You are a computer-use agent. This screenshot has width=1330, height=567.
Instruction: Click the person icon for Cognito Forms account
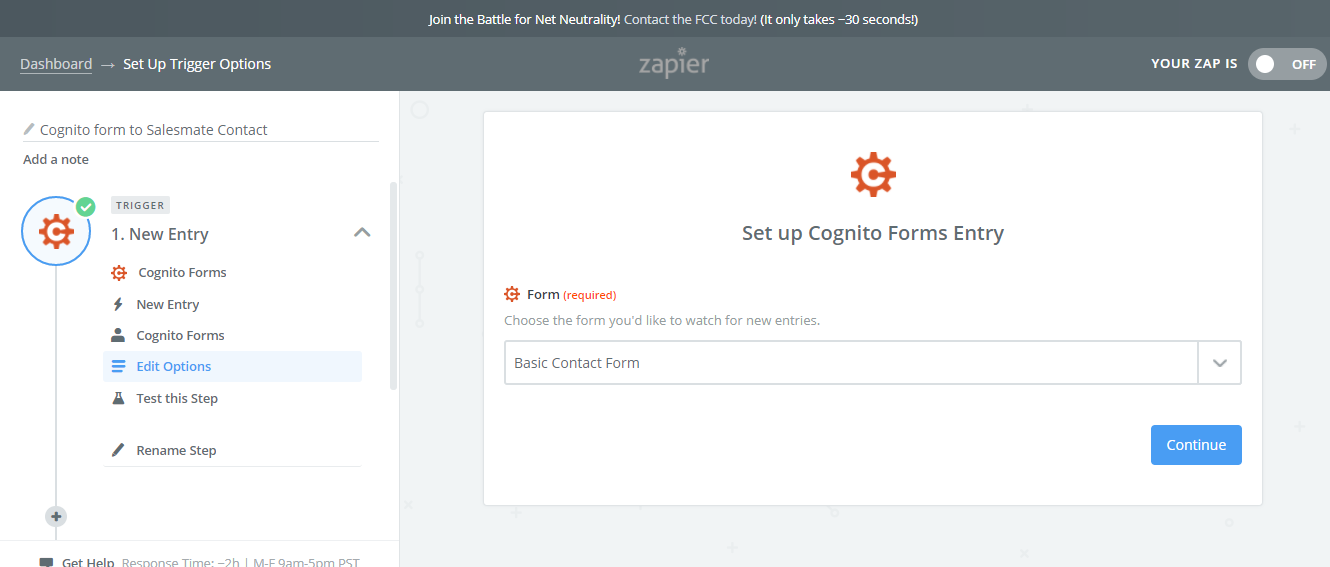coord(118,335)
